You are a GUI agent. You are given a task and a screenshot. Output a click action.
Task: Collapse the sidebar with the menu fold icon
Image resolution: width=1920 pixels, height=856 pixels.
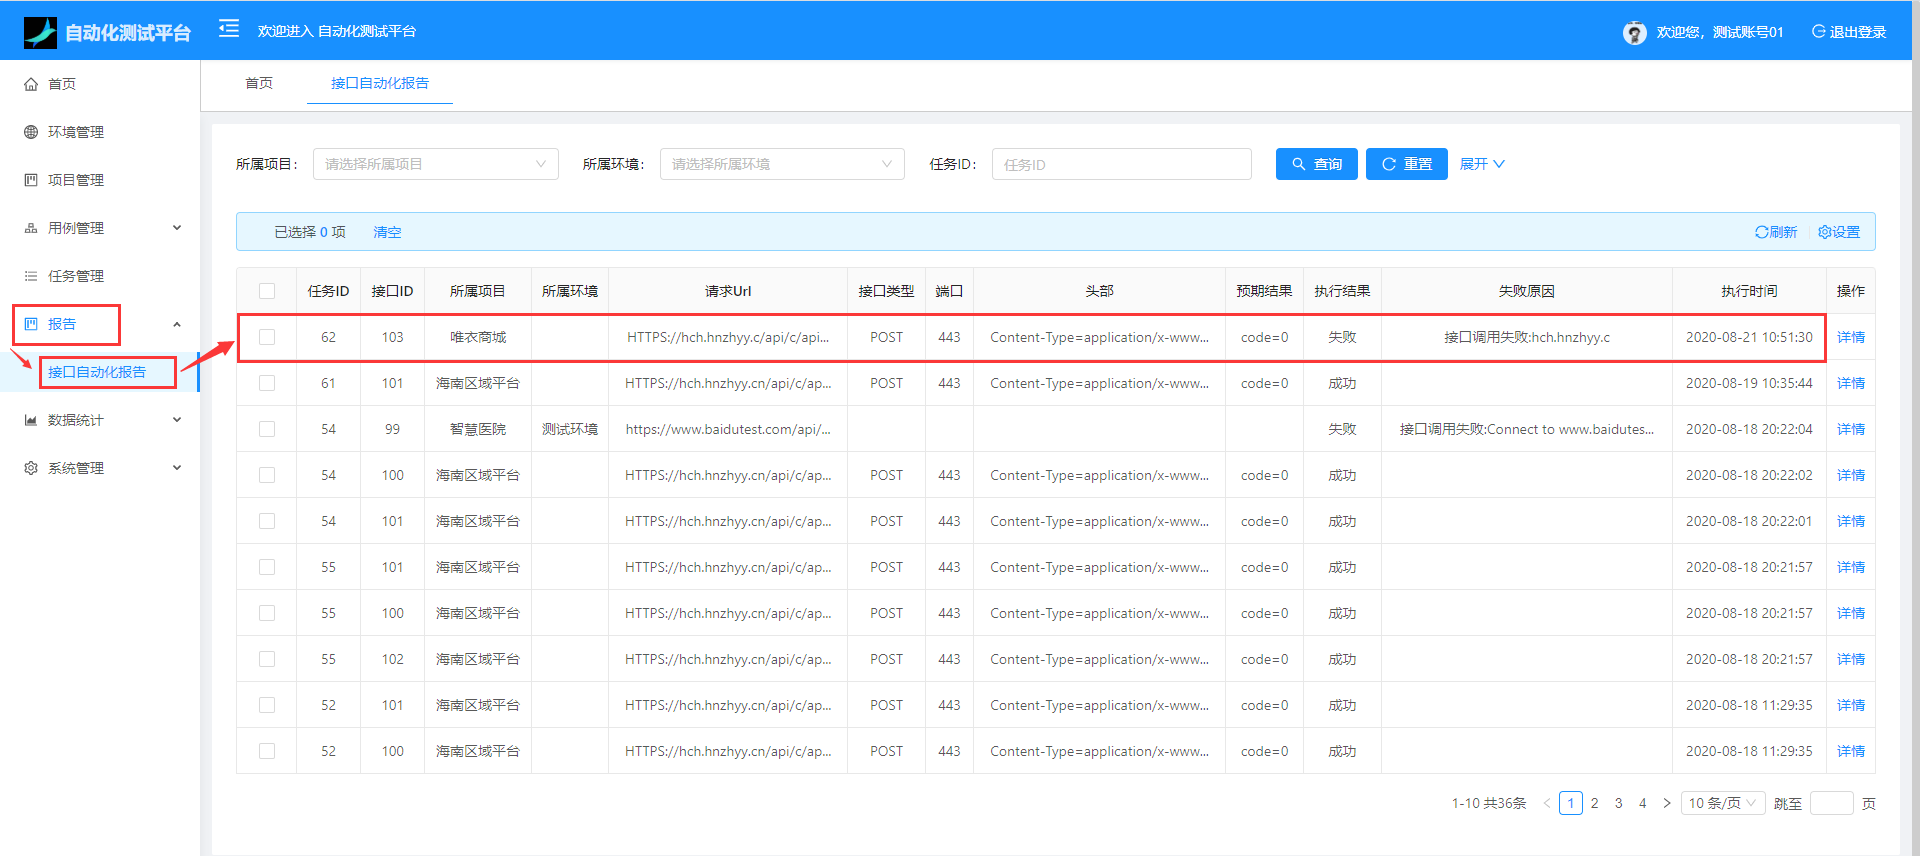point(229,28)
